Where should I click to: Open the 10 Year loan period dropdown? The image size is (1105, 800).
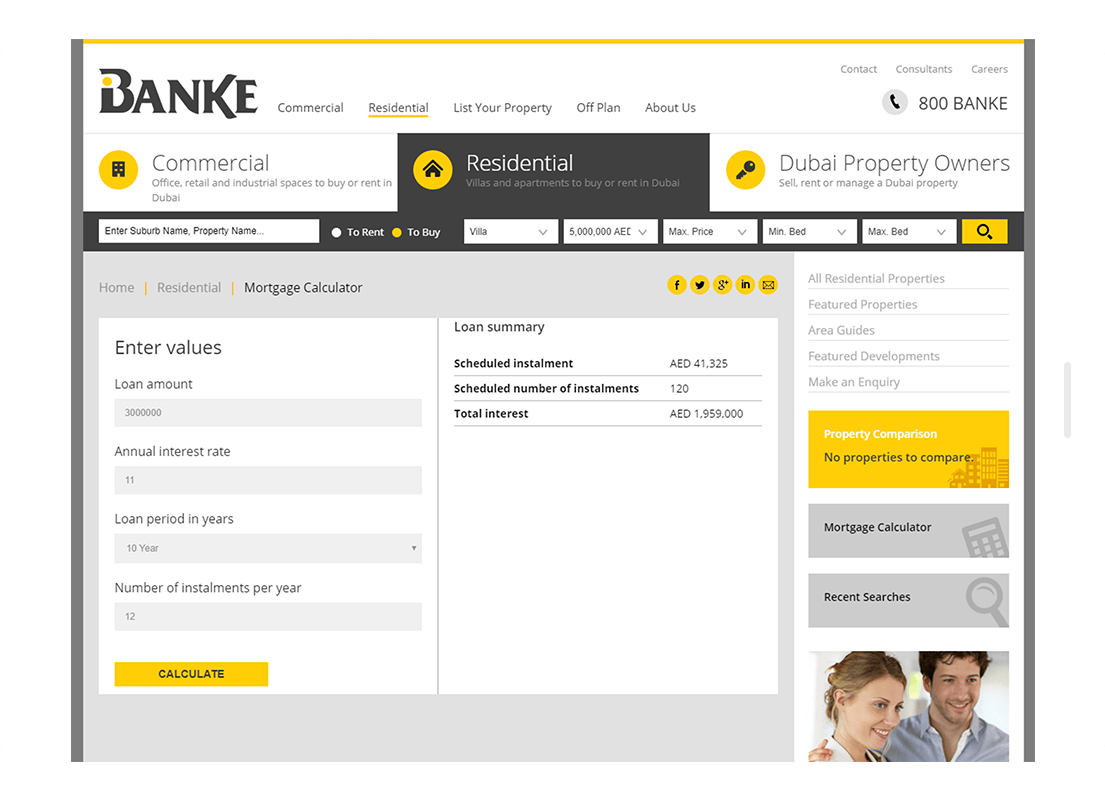(x=268, y=548)
